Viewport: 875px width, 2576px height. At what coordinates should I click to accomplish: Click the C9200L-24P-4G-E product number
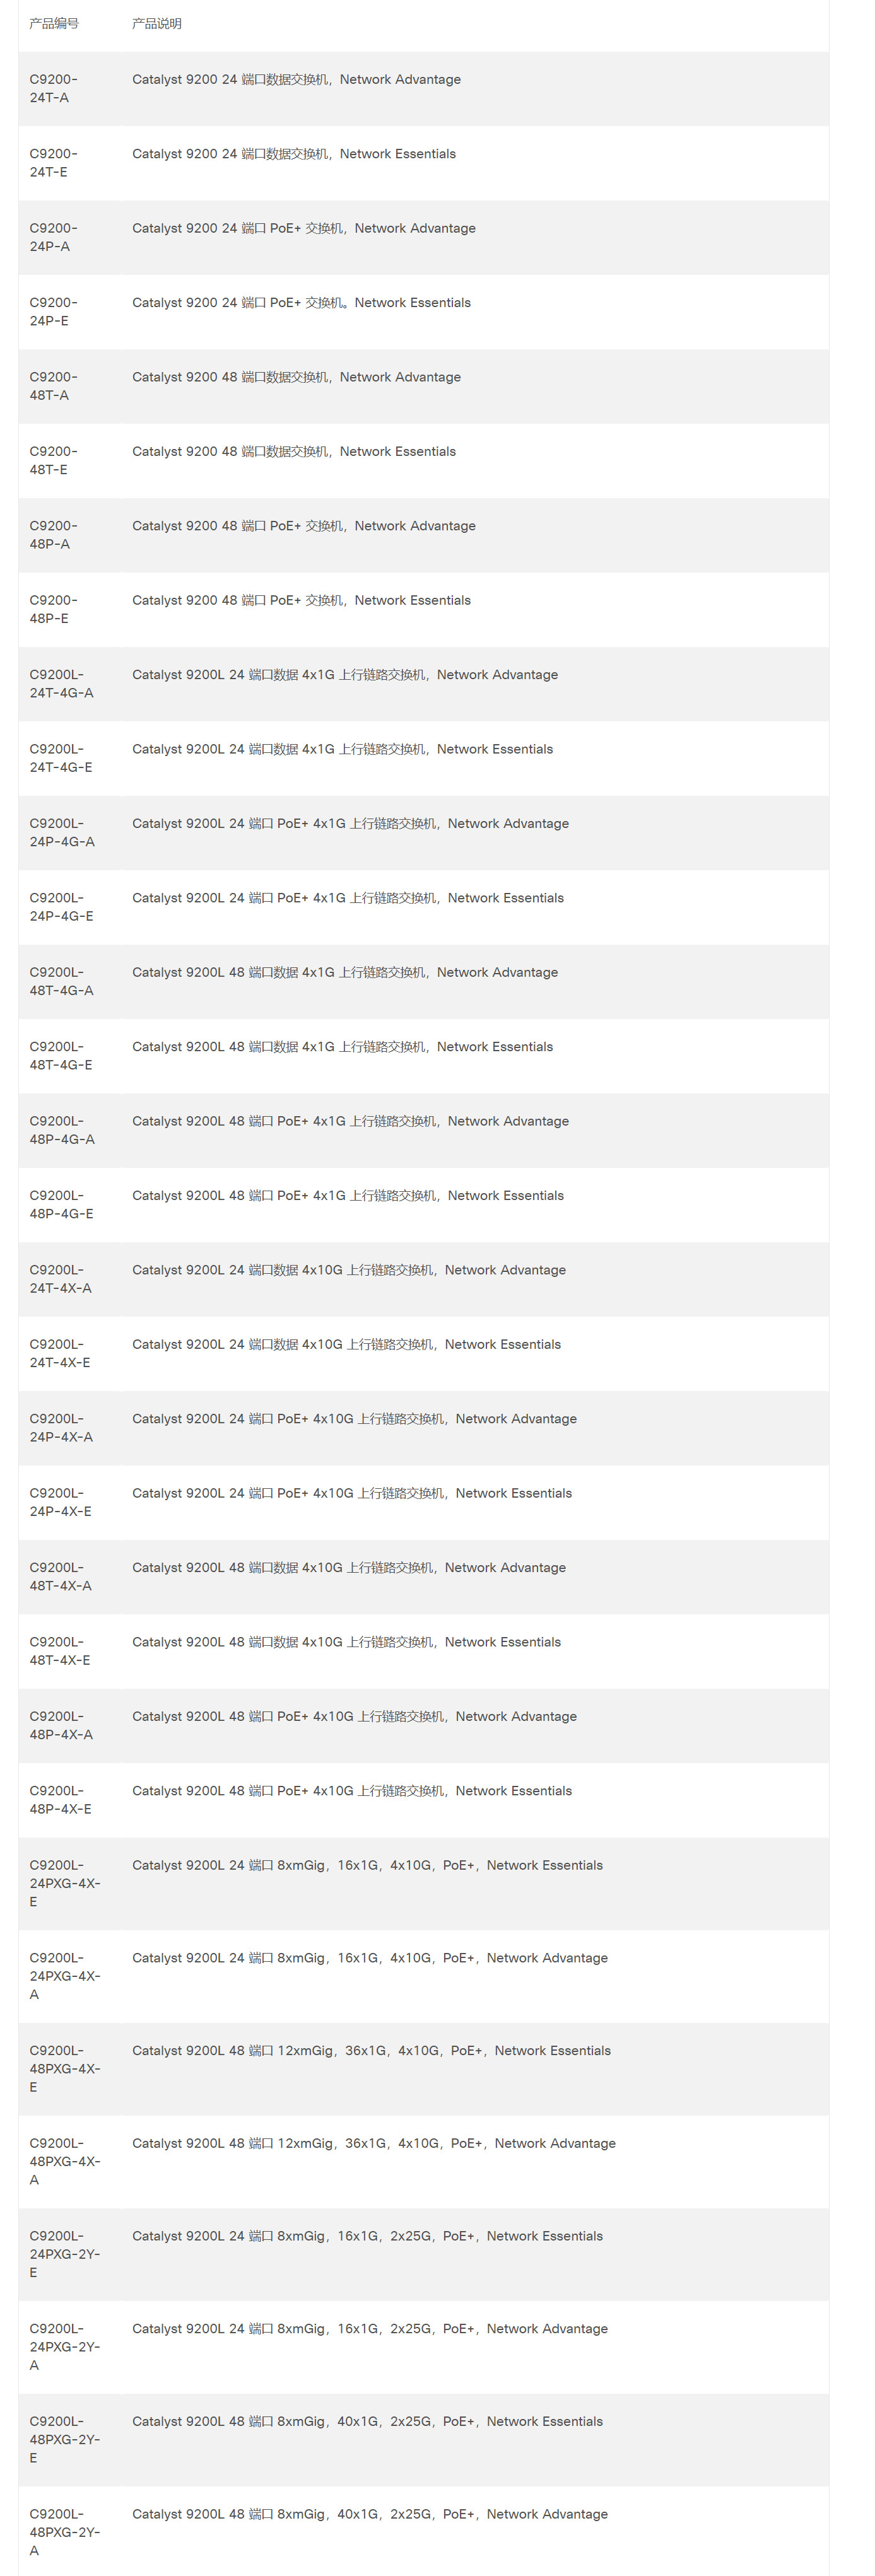[x=61, y=907]
